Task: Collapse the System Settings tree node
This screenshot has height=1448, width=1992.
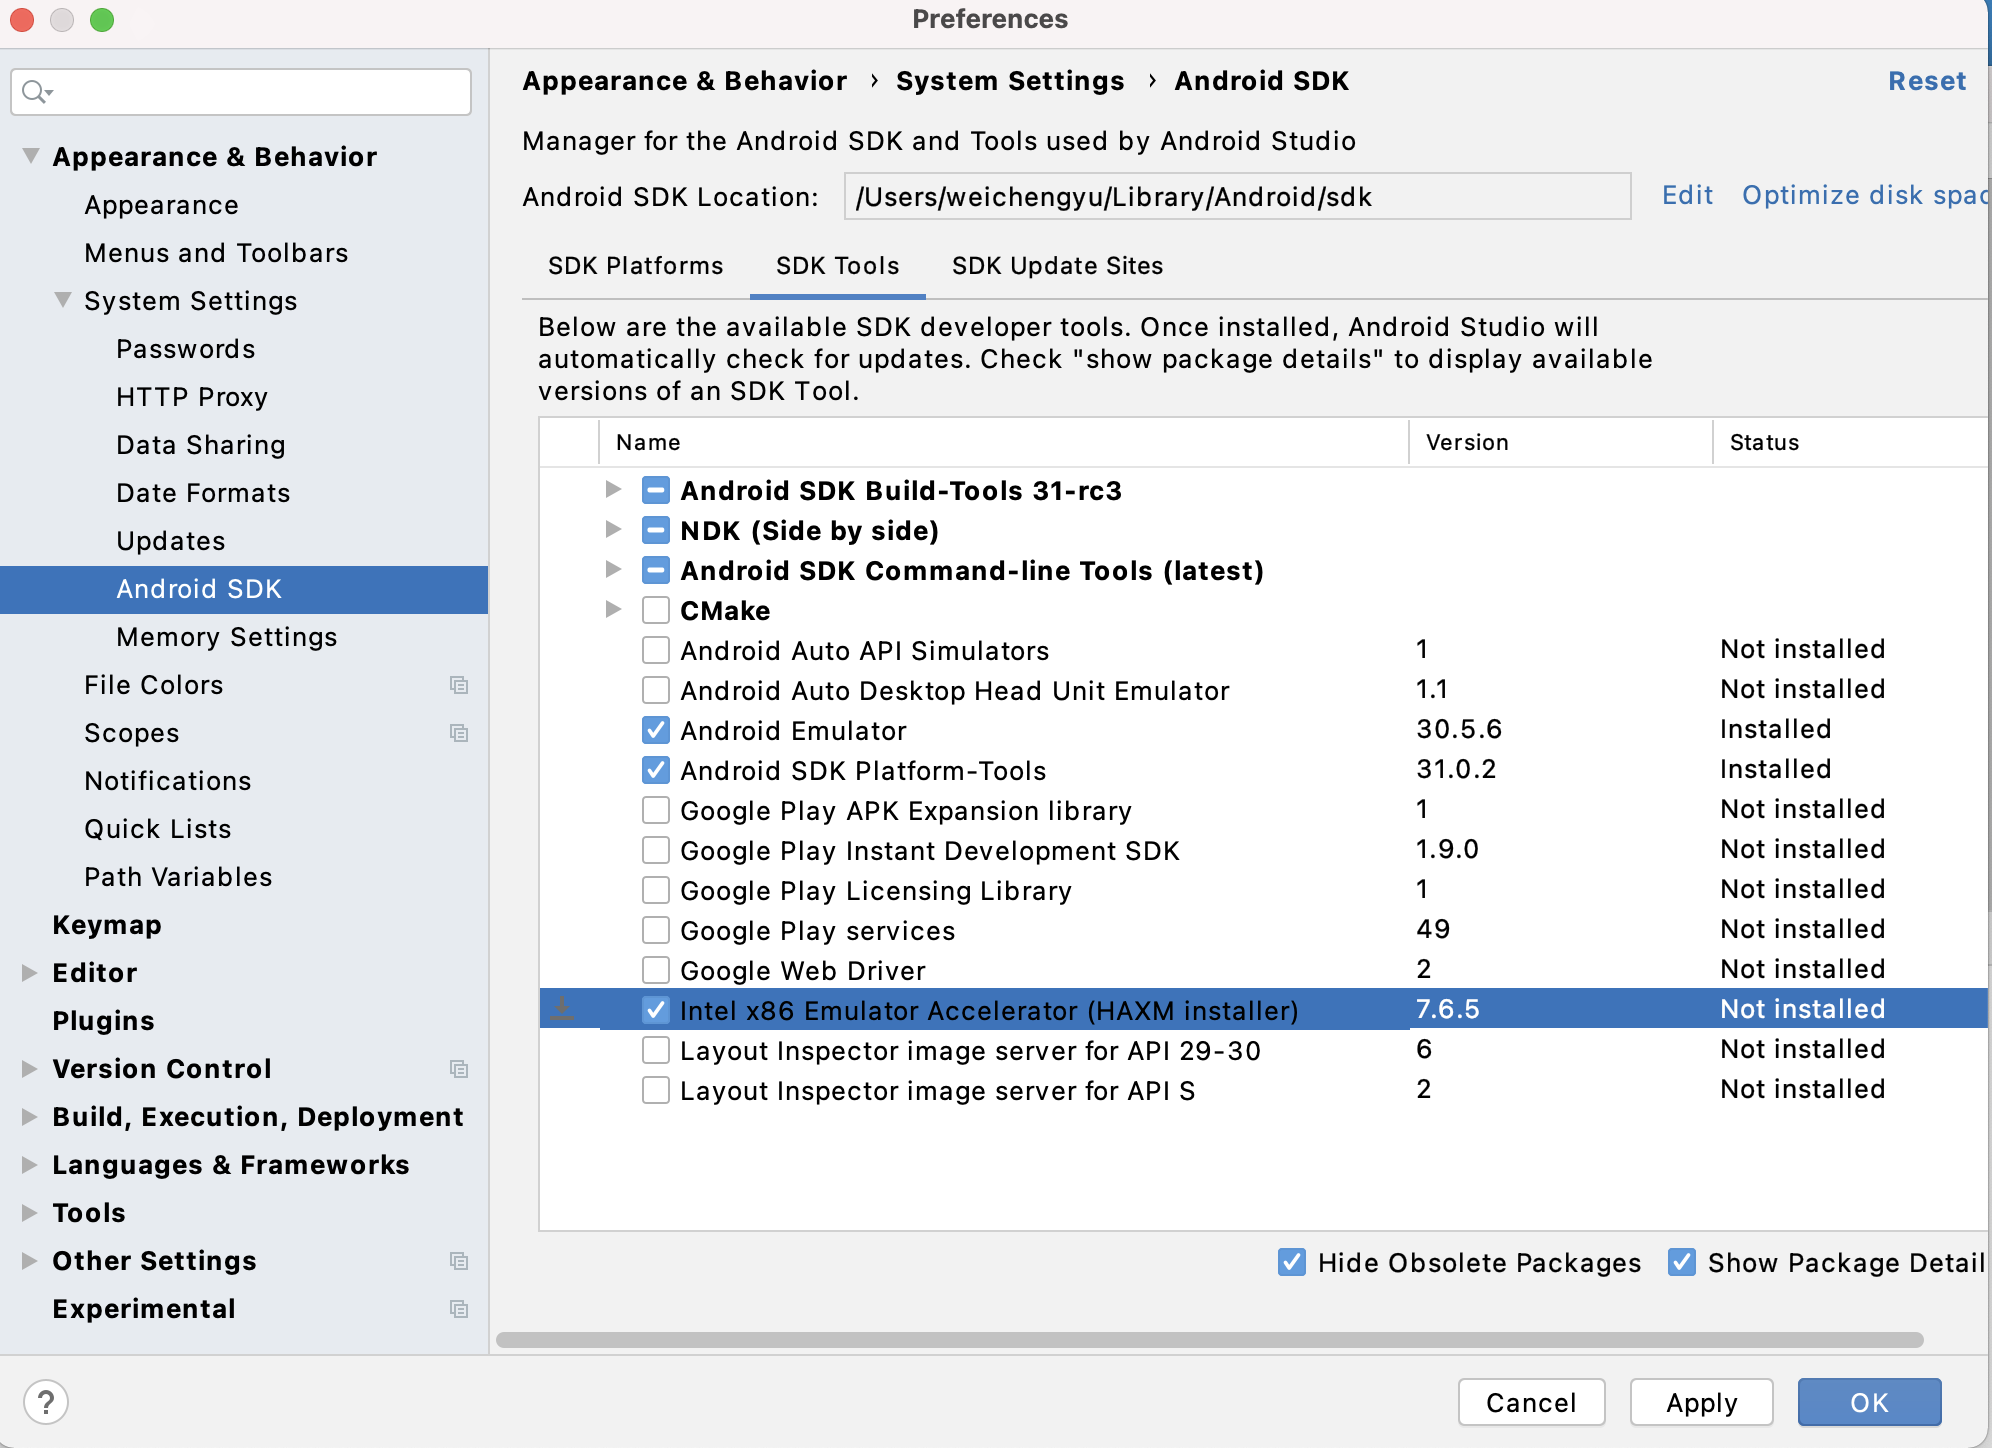Action: [x=63, y=300]
